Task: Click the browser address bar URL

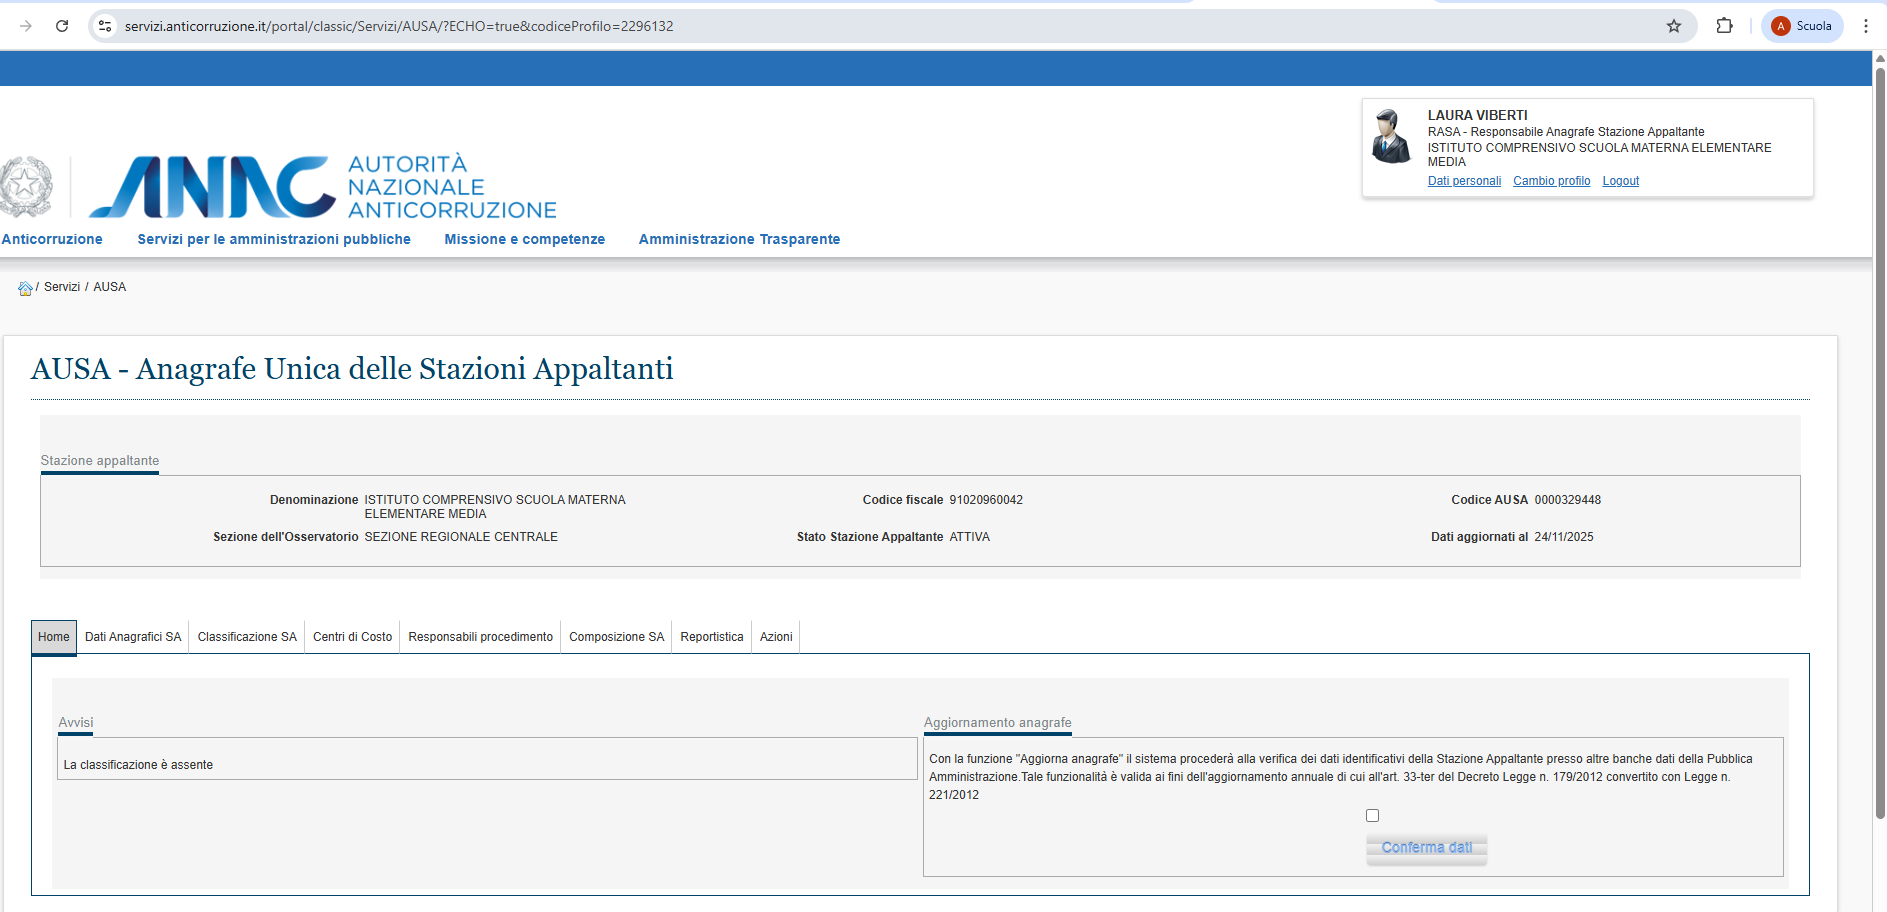Action: pos(400,26)
